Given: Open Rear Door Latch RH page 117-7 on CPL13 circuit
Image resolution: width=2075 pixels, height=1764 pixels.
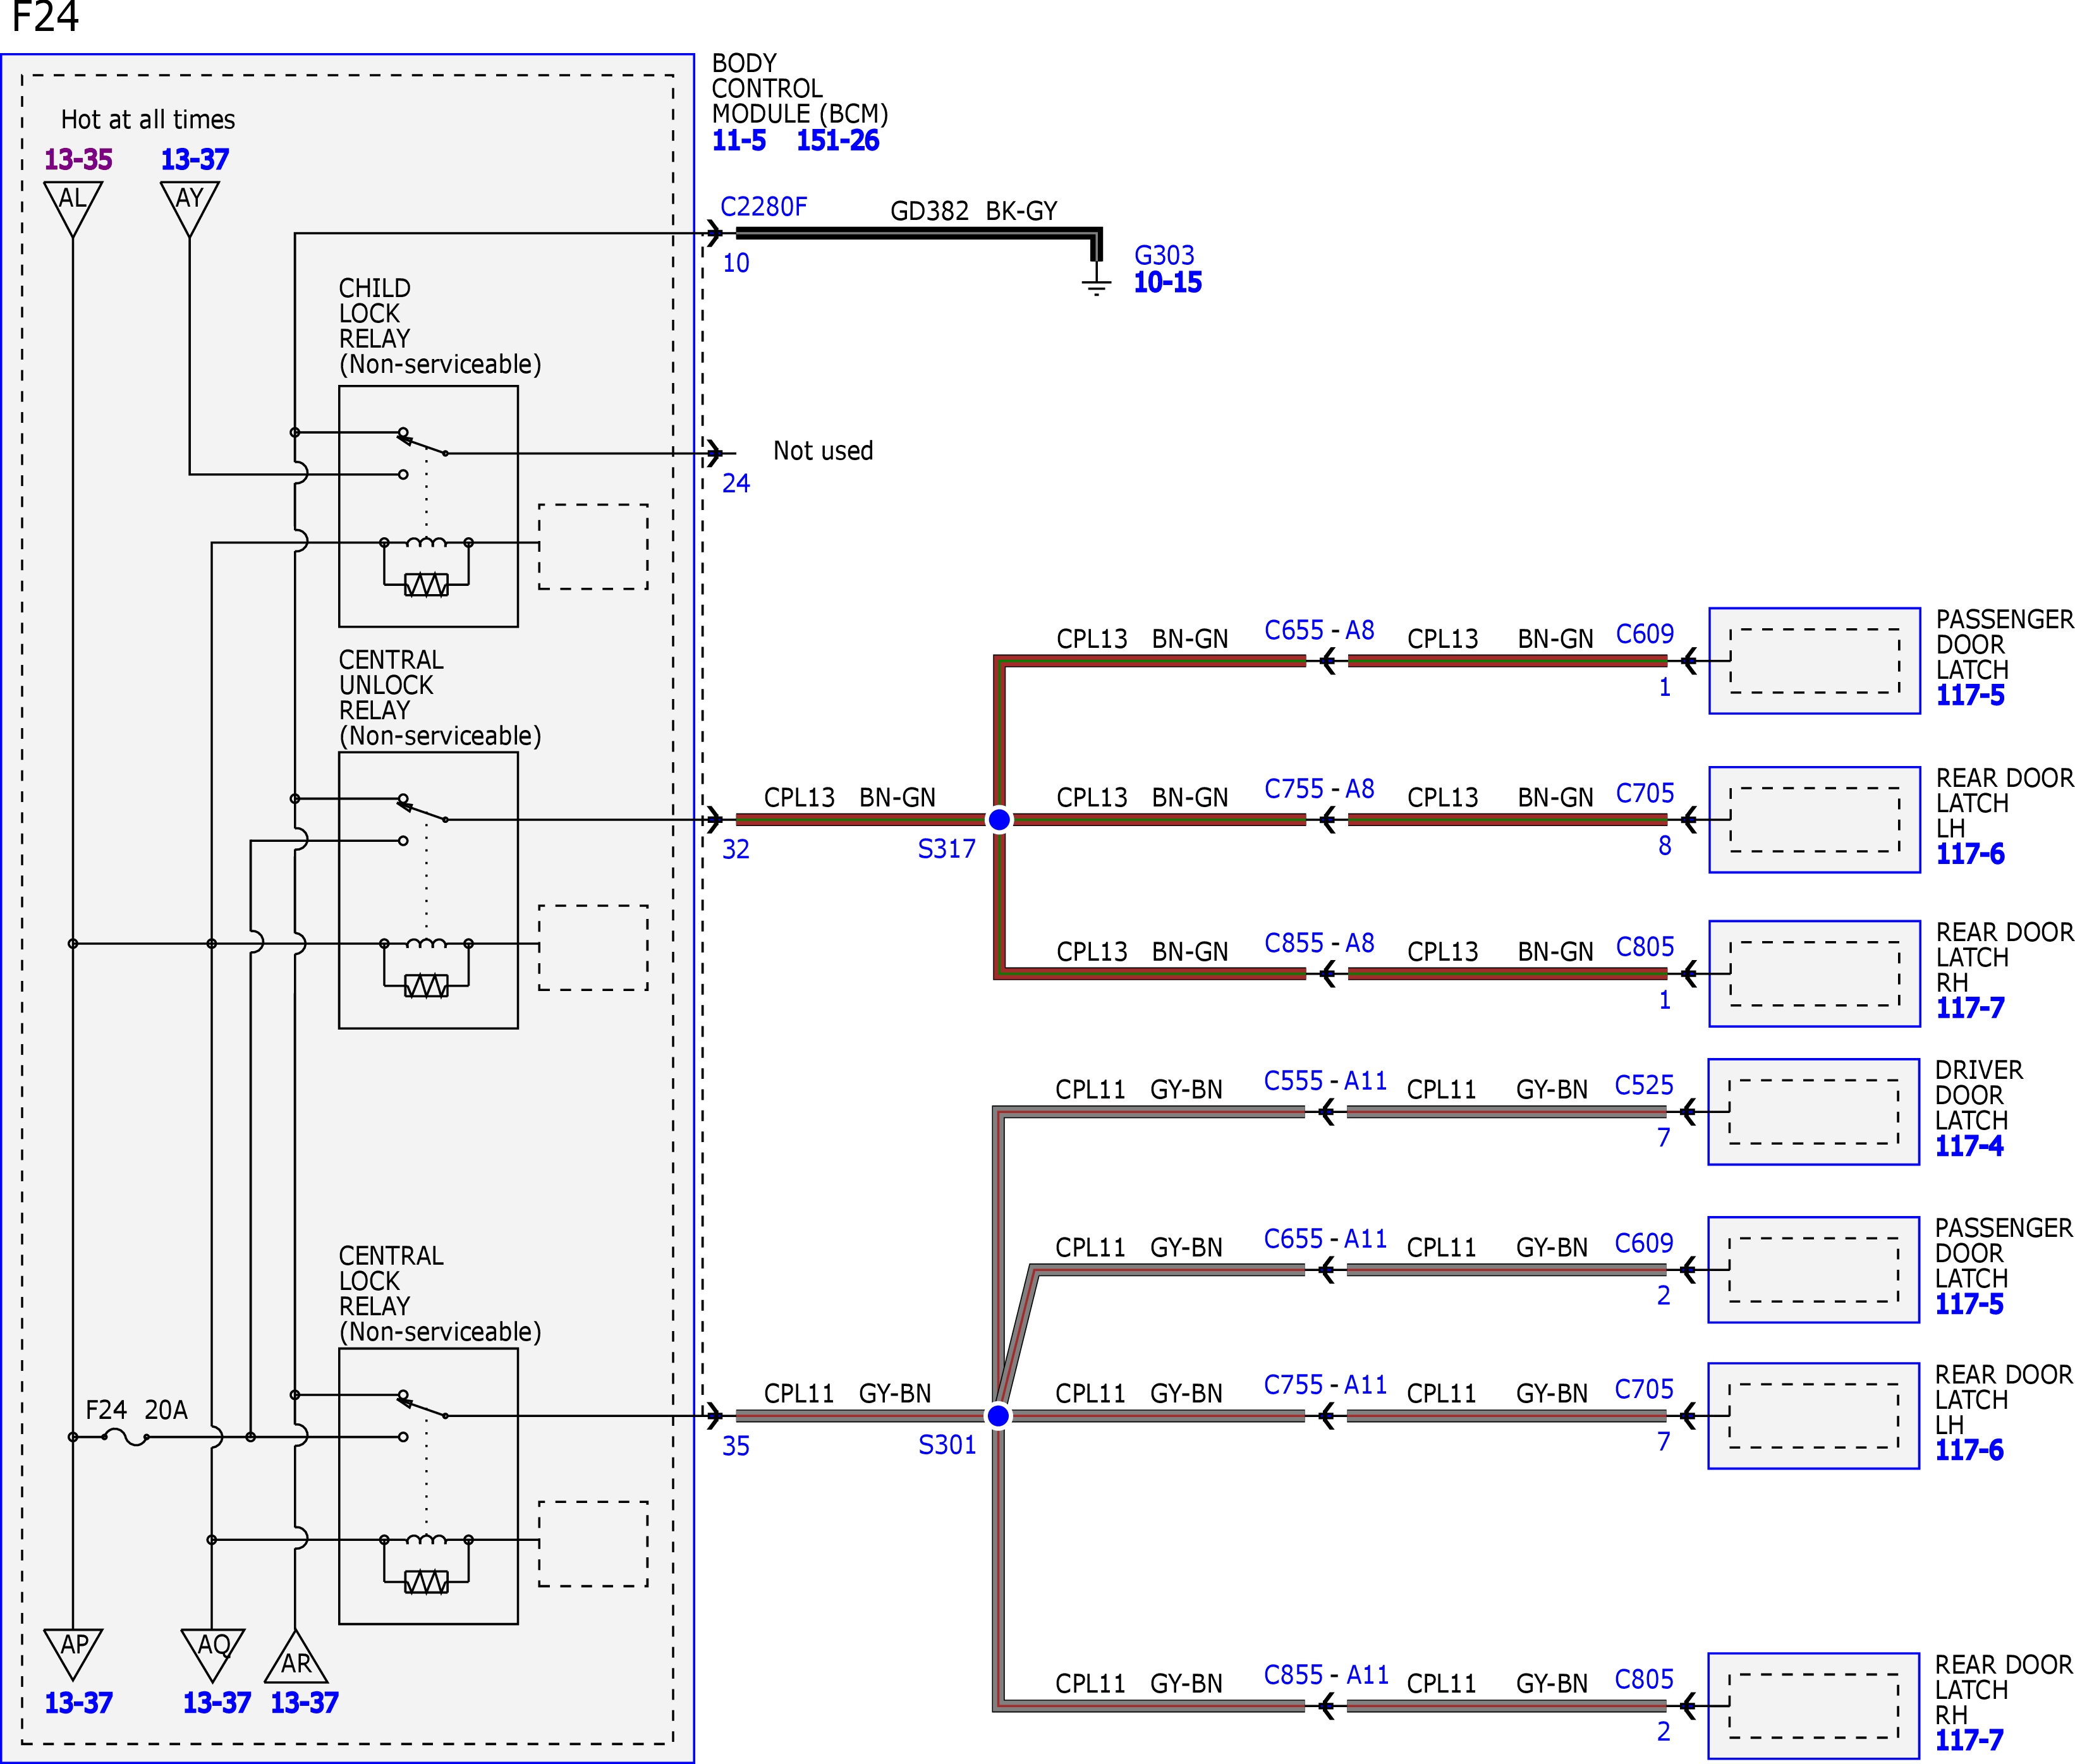Looking at the screenshot, I should tap(1970, 1008).
